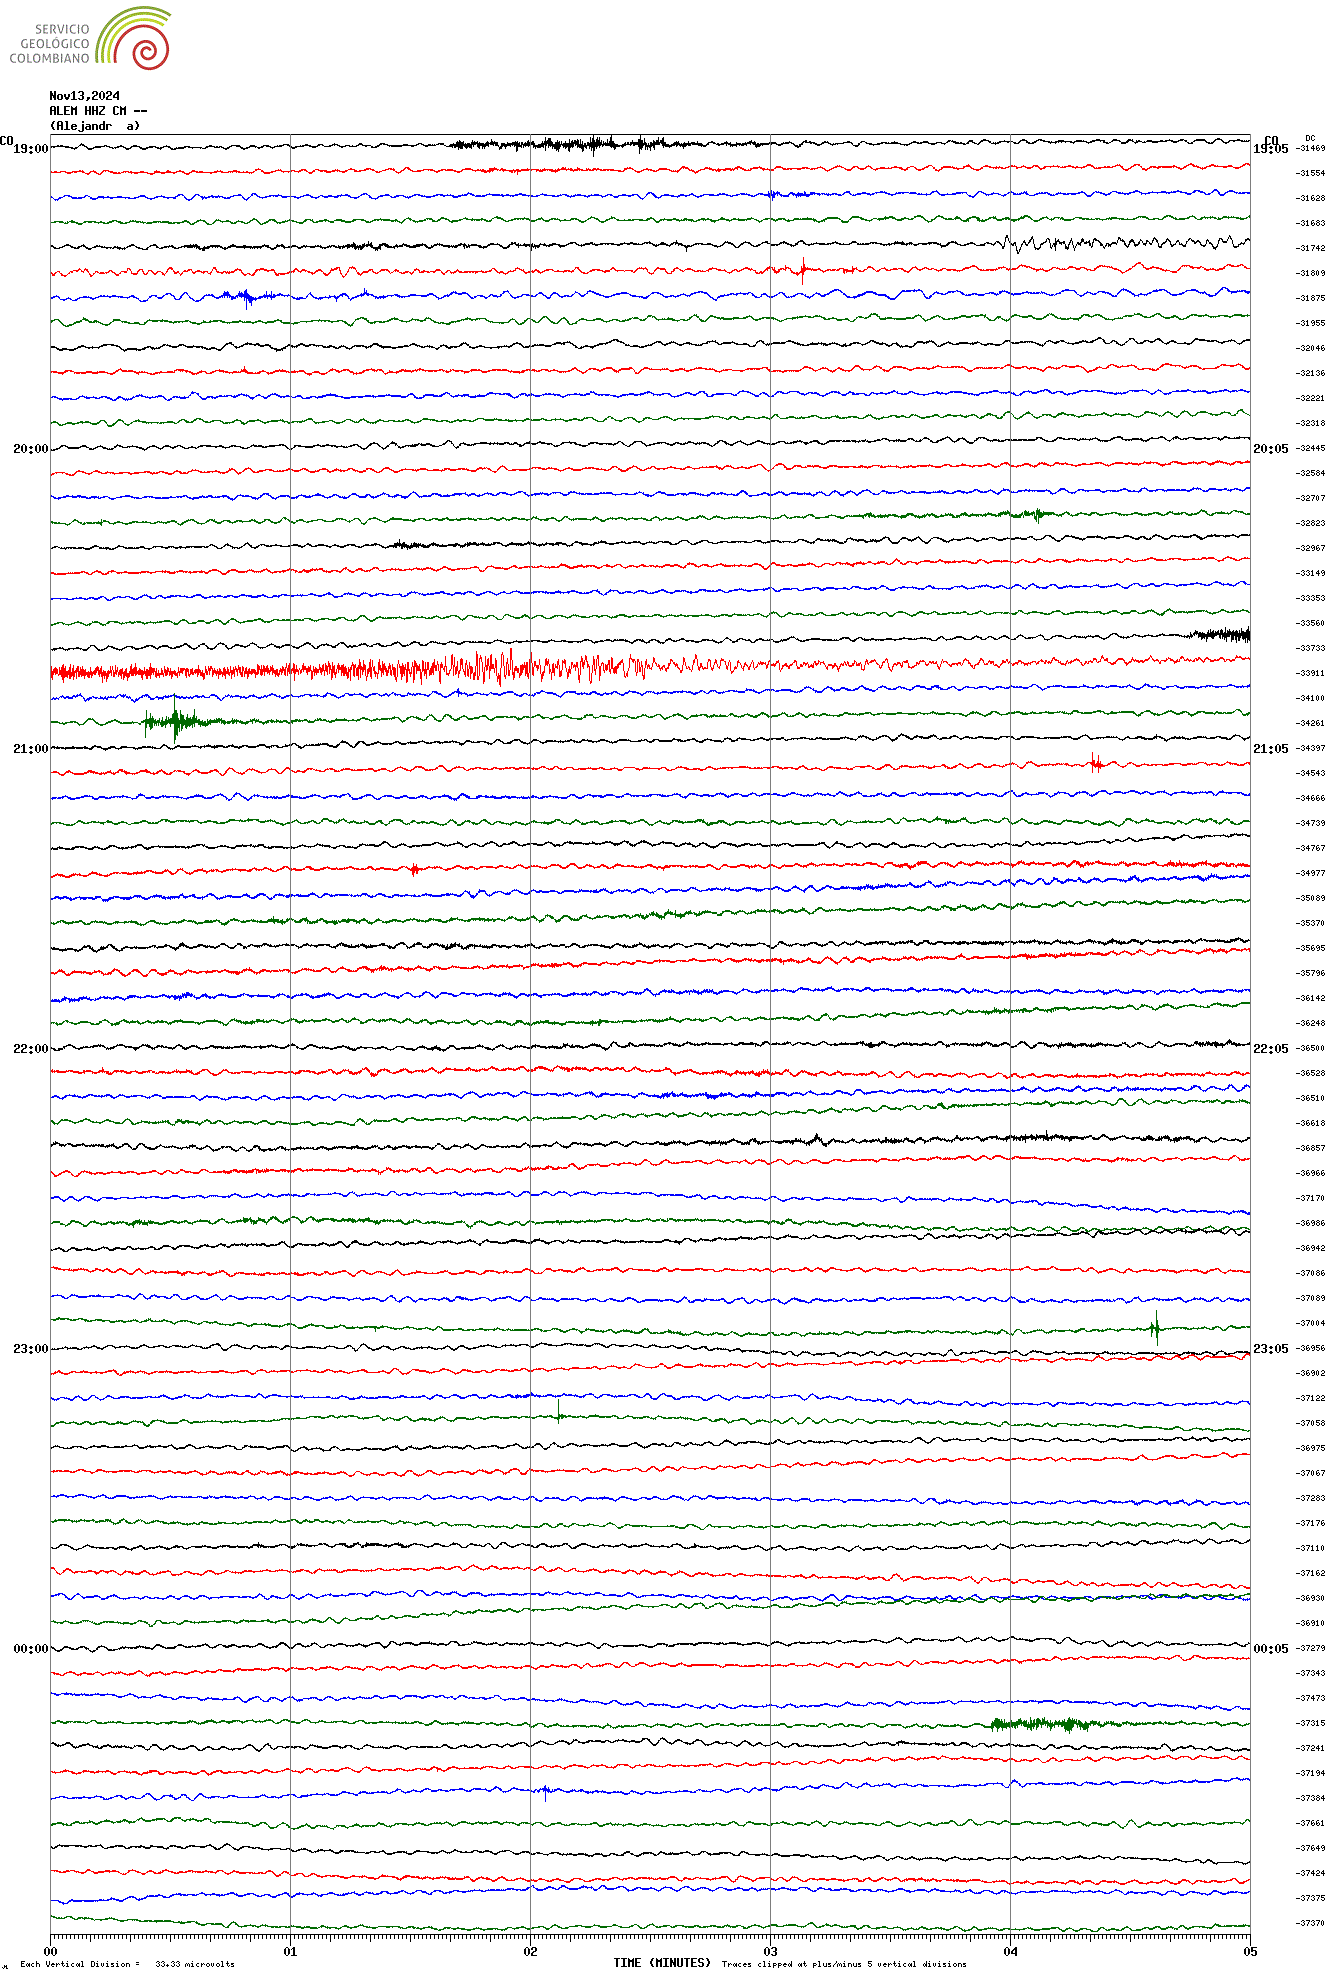Click the black noisy burst on the top trace
This screenshot has height=1978, width=1330.
(x=590, y=144)
